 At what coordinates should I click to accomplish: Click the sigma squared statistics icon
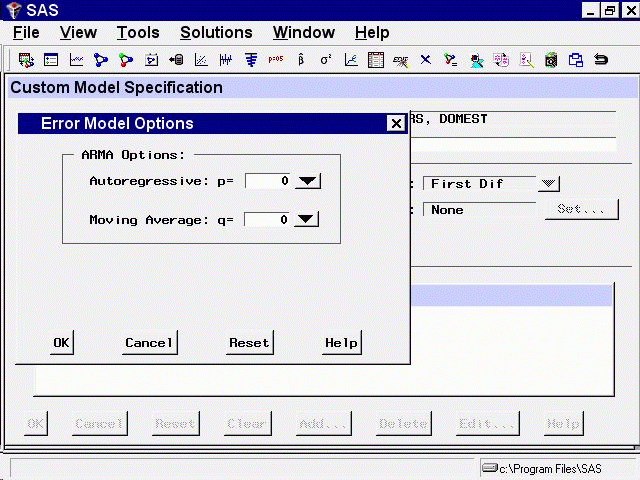click(x=326, y=60)
